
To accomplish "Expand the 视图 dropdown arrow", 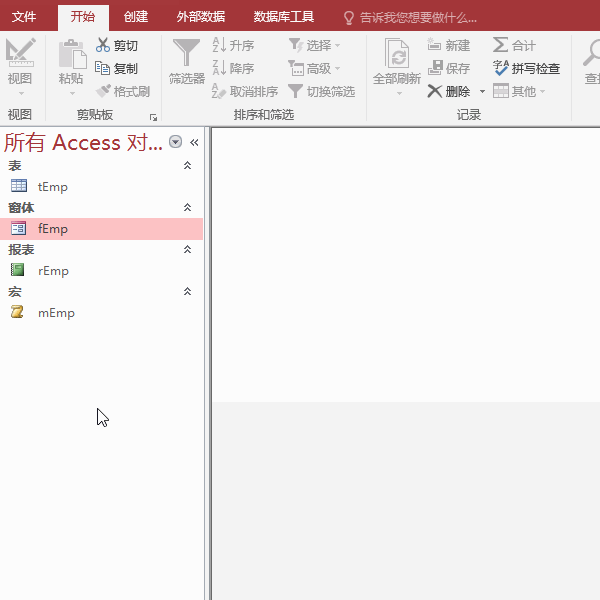I will 21,93.
